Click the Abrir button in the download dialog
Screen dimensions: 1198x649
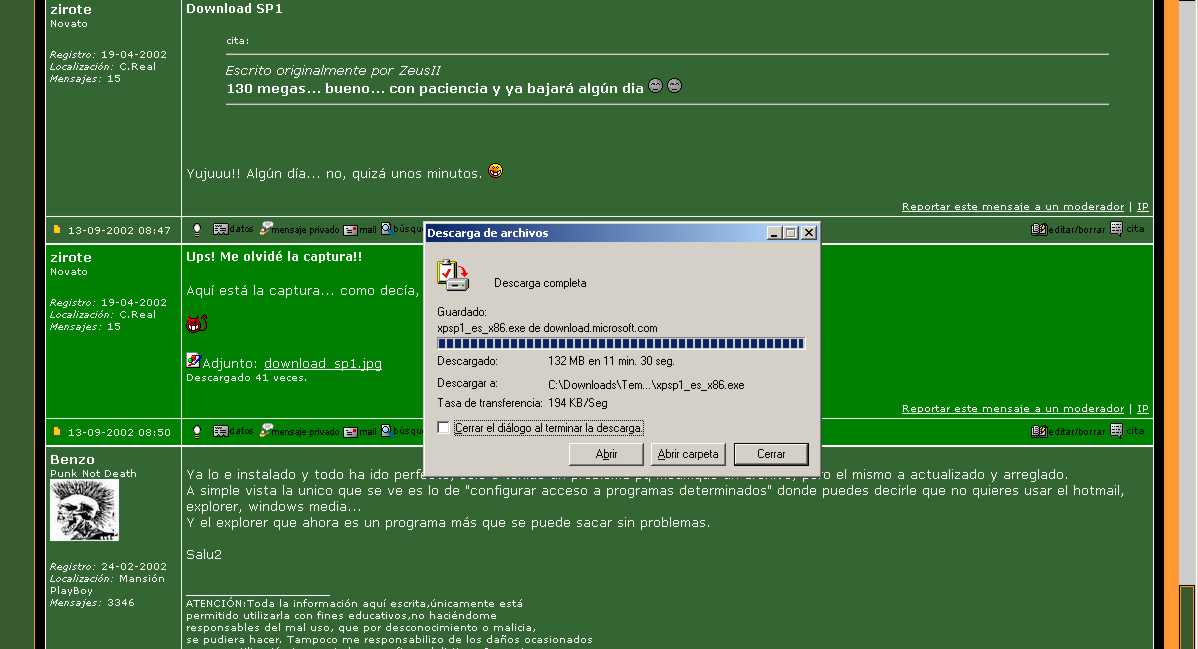coord(606,454)
